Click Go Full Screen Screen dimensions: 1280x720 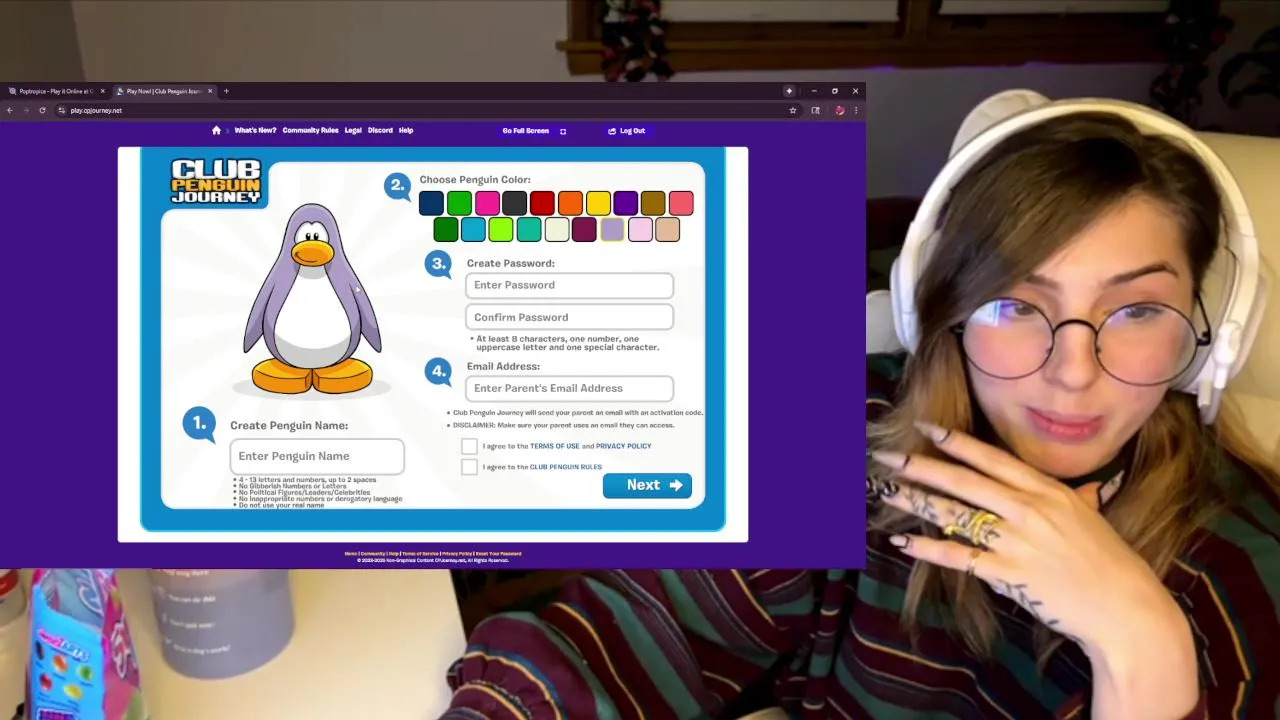point(526,131)
